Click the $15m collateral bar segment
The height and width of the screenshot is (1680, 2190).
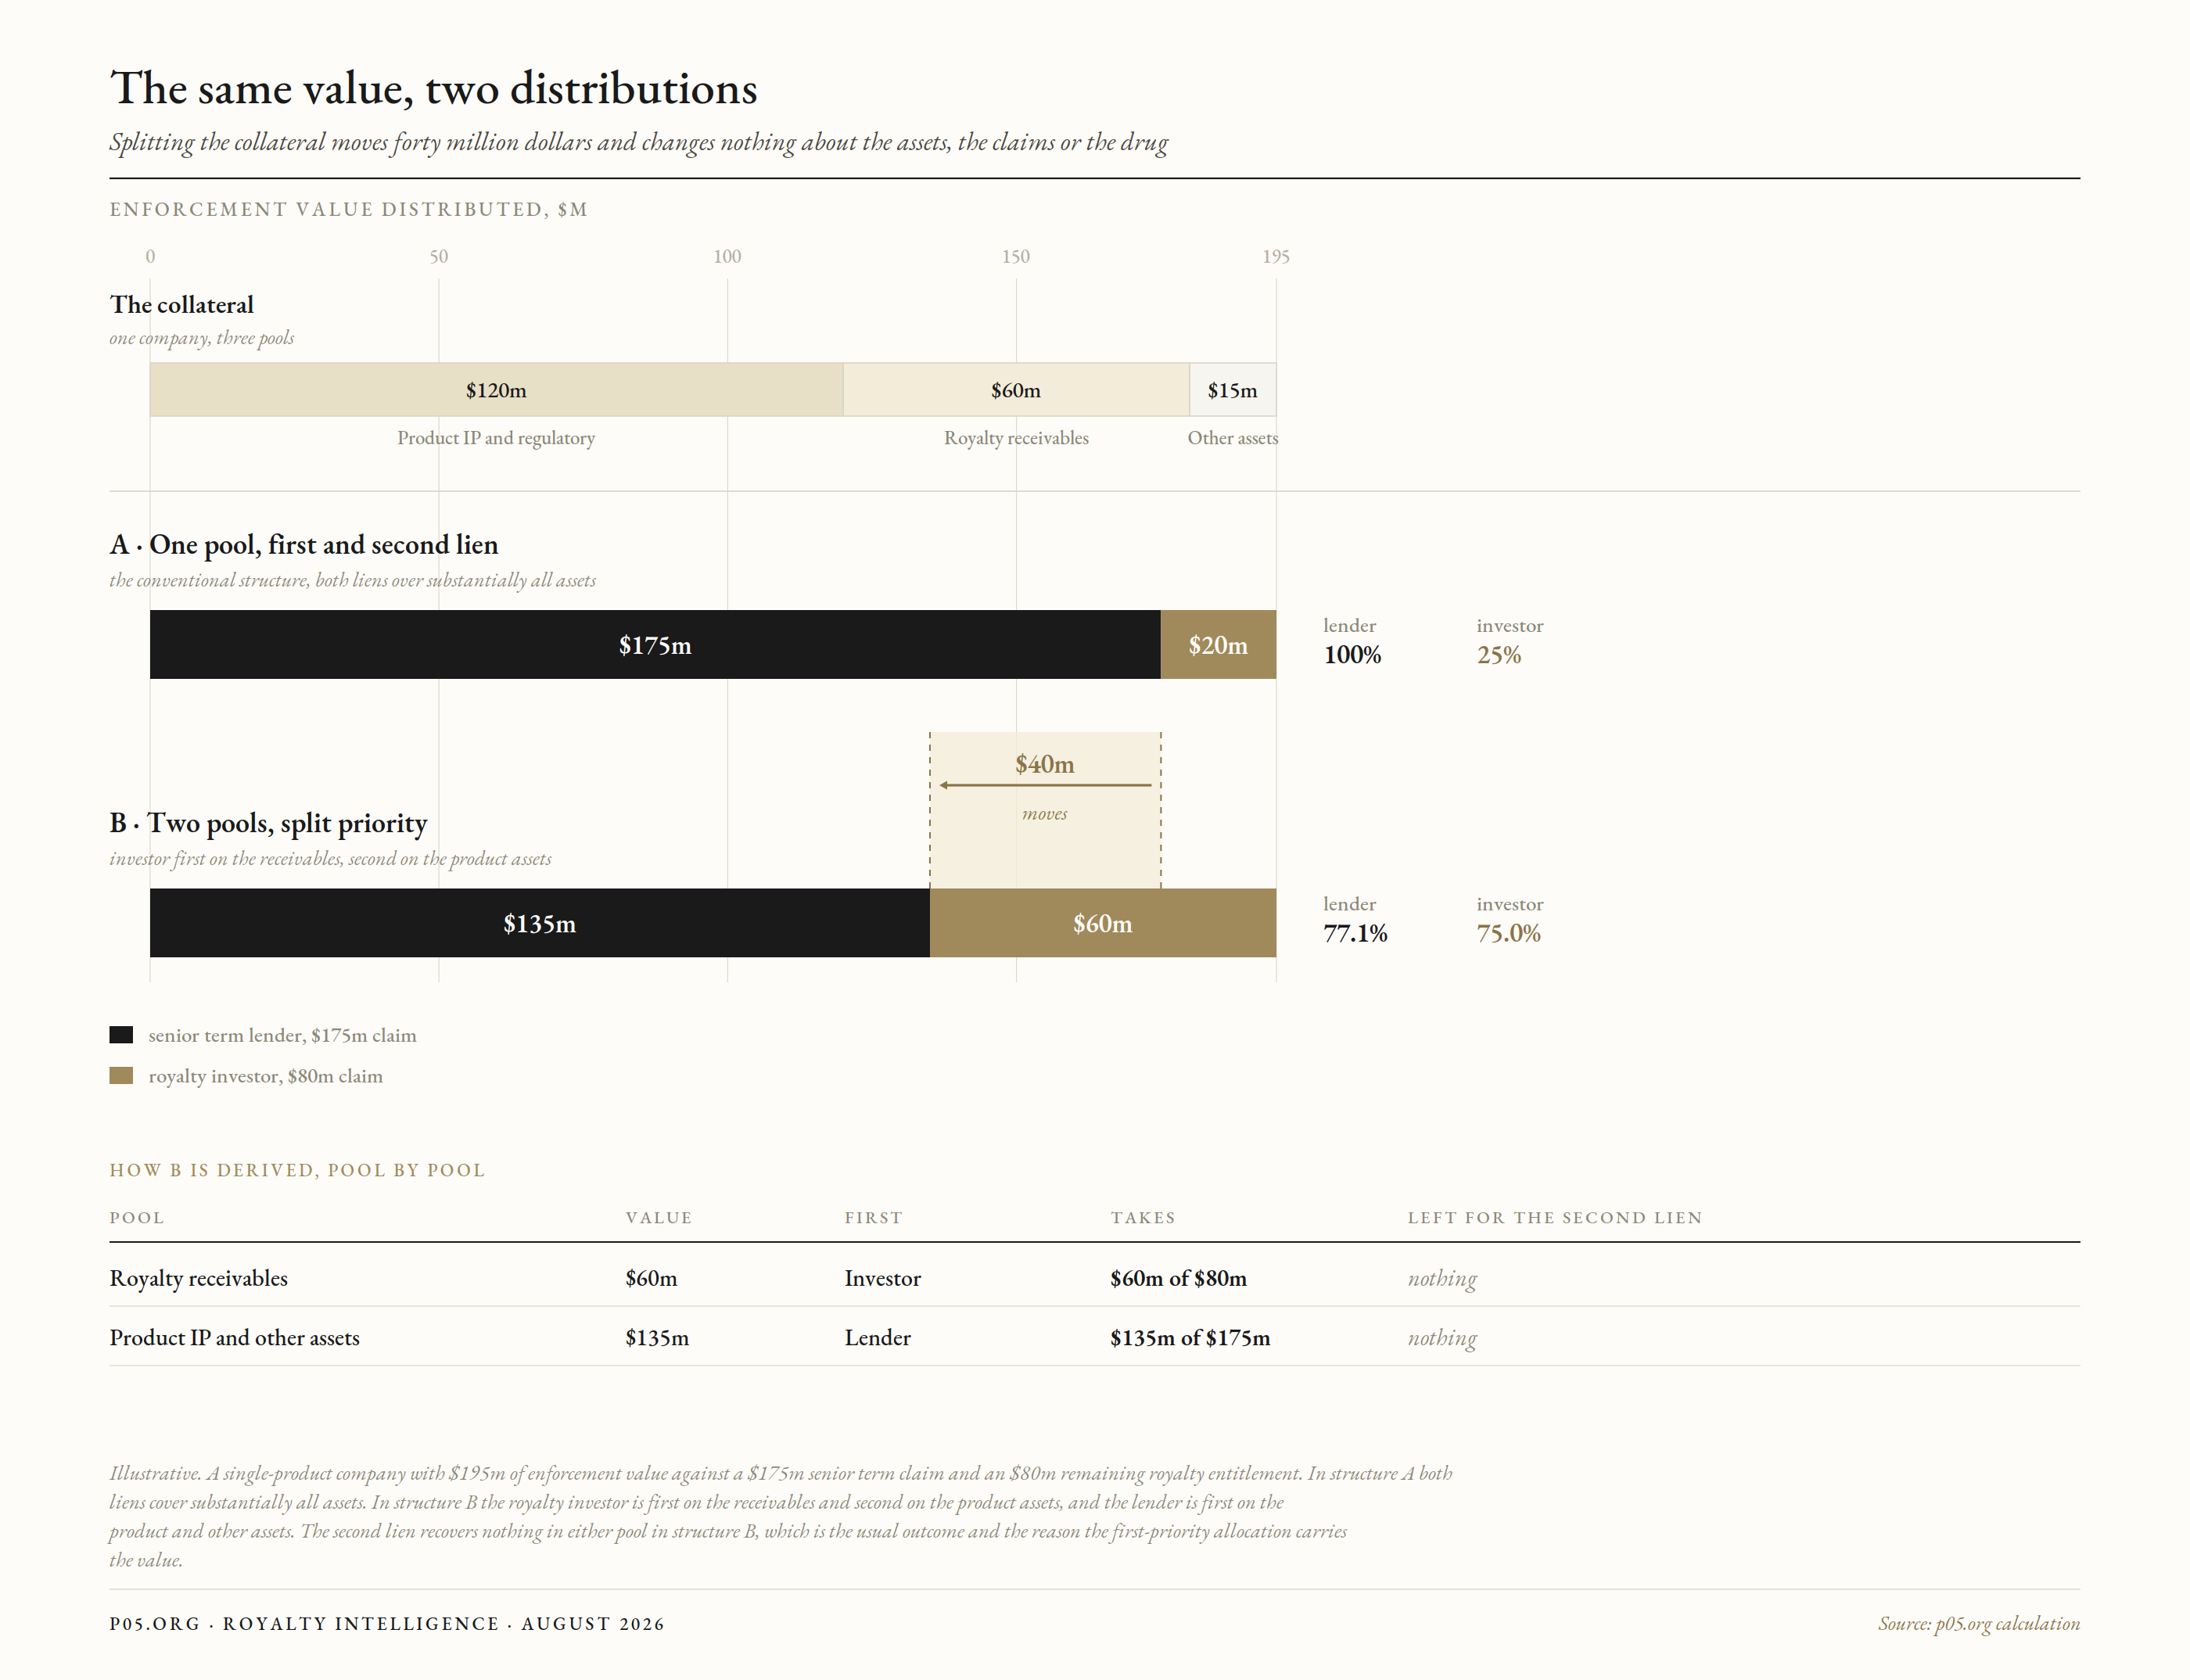[1233, 390]
